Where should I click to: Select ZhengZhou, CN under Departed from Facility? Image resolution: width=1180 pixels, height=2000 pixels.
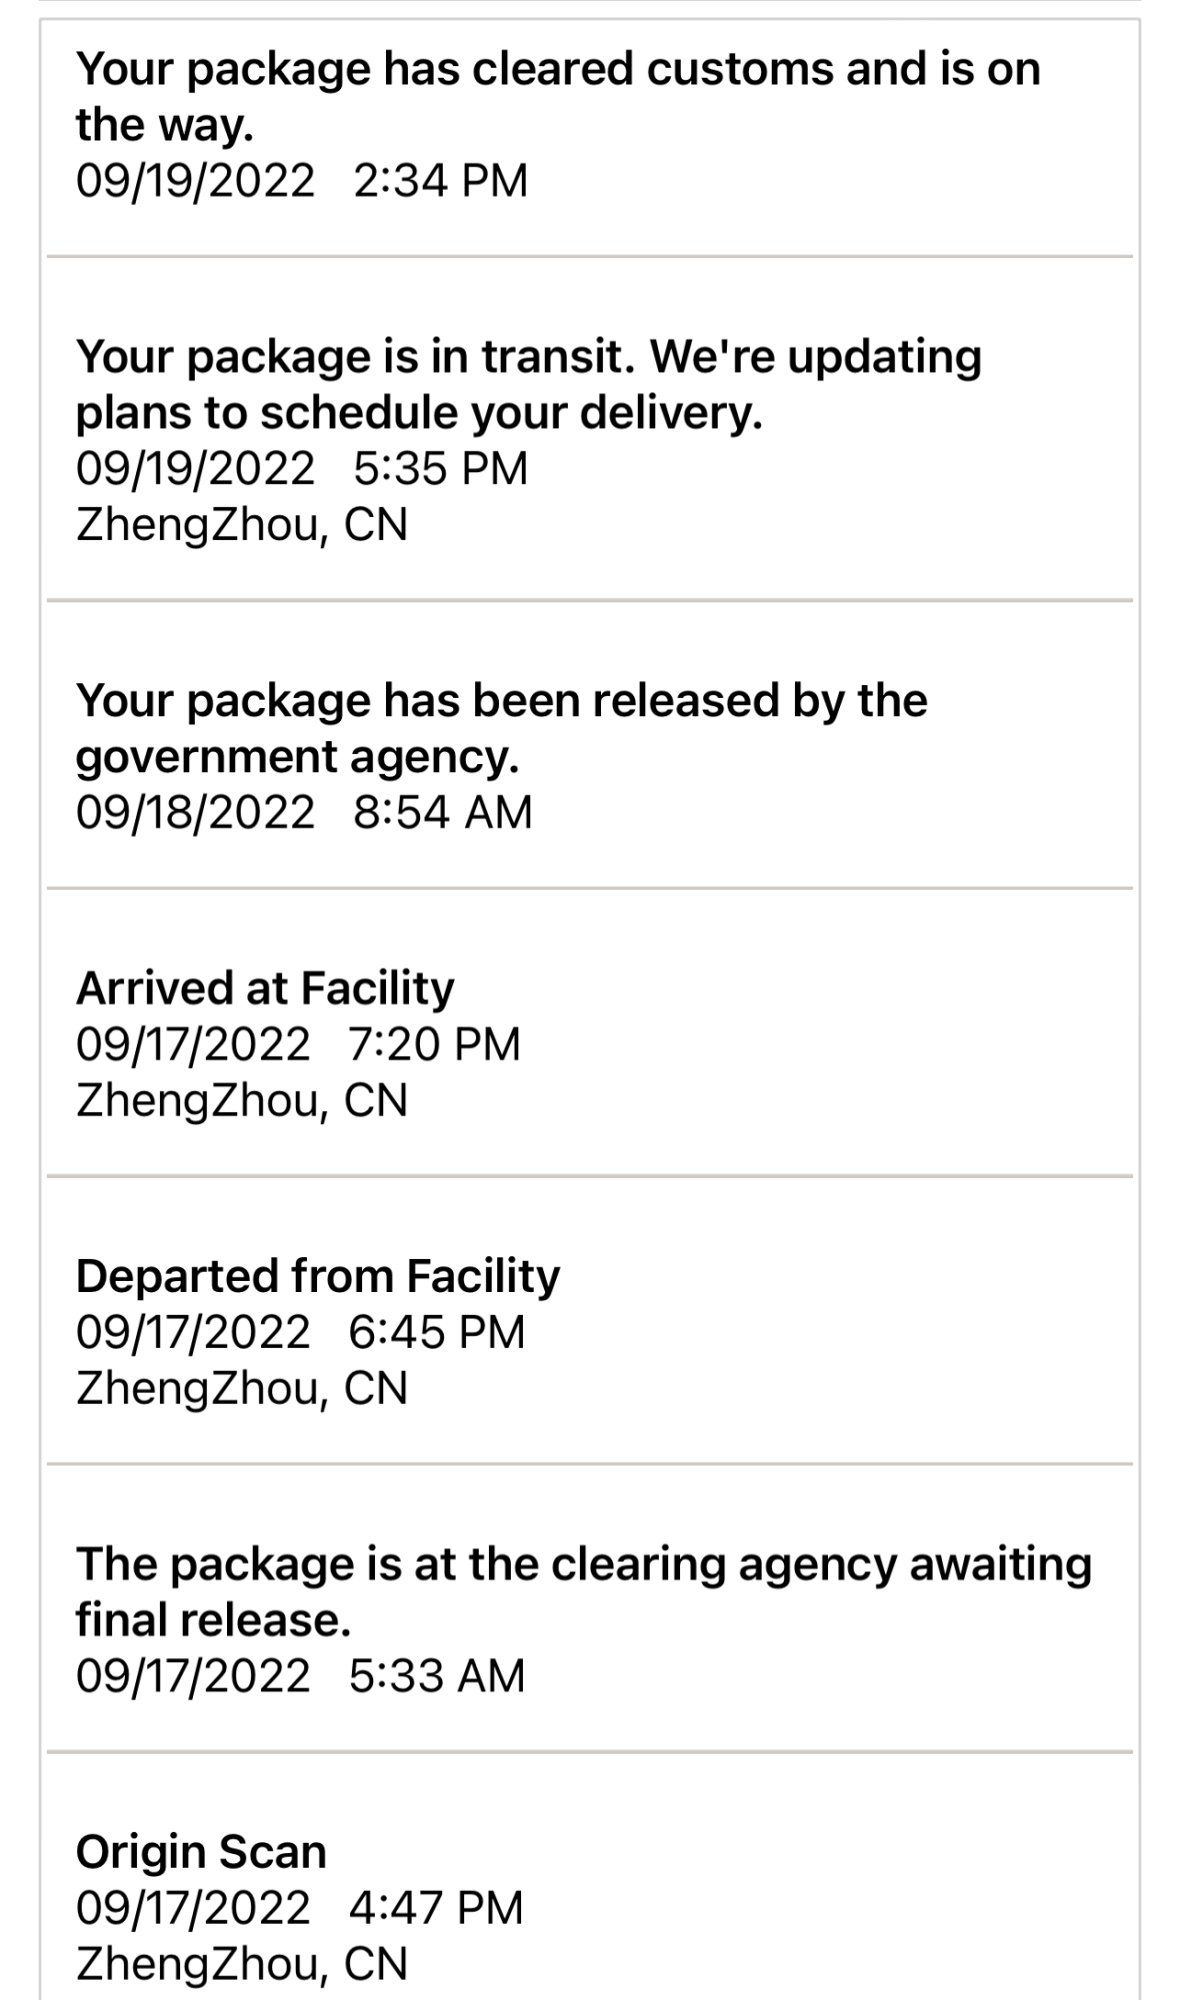[x=242, y=1388]
